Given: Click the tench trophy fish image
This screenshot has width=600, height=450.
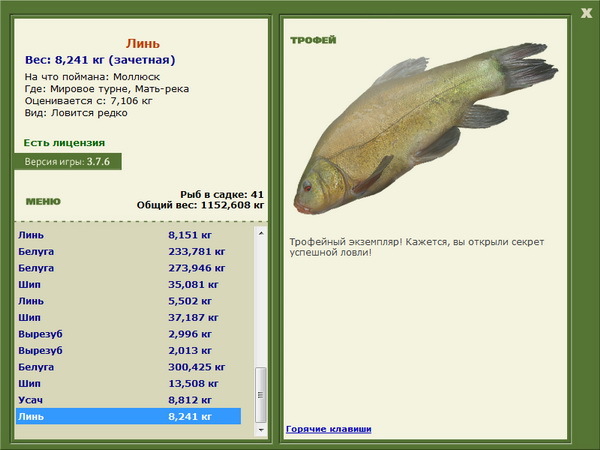Looking at the screenshot, I should (x=426, y=129).
